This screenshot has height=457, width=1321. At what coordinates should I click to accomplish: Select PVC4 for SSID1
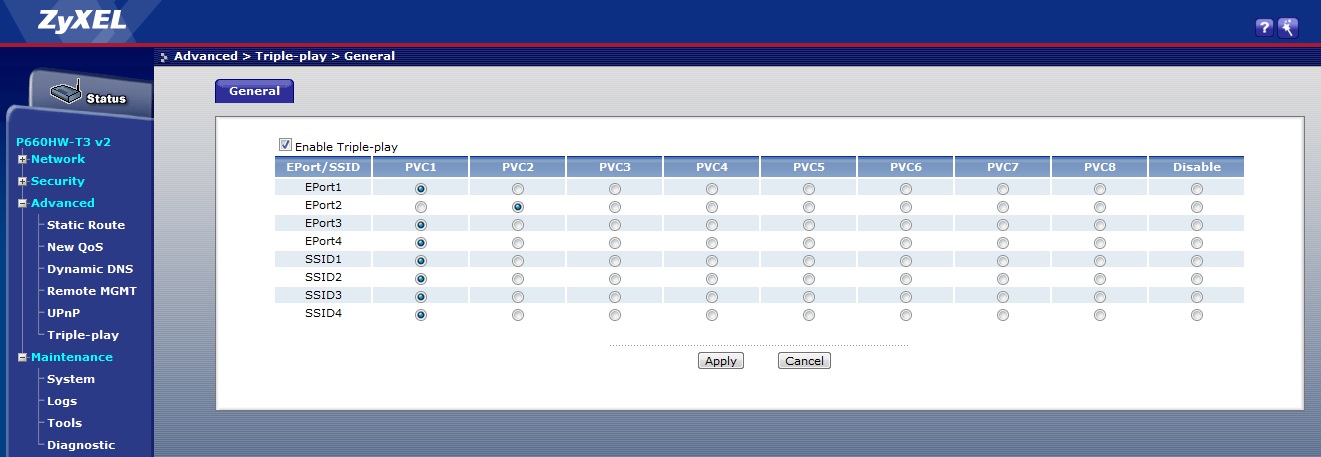tap(711, 260)
